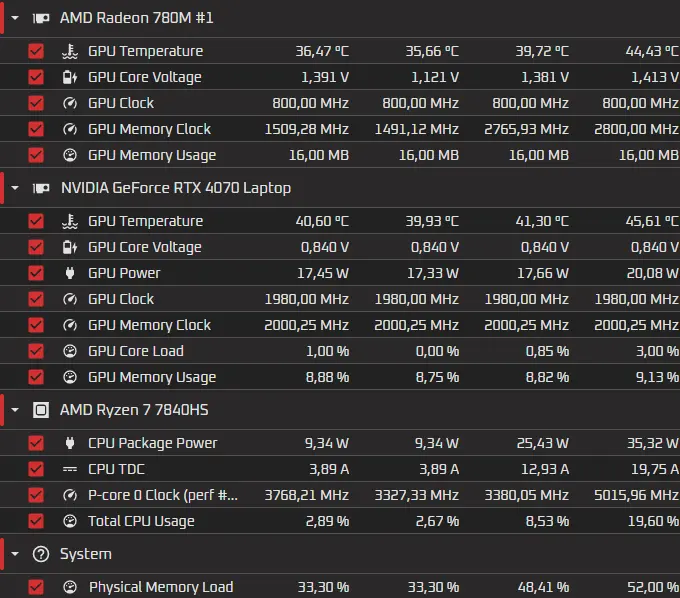680x598 pixels.
Task: Select the Physical Memory Load label
Action: tap(161, 587)
